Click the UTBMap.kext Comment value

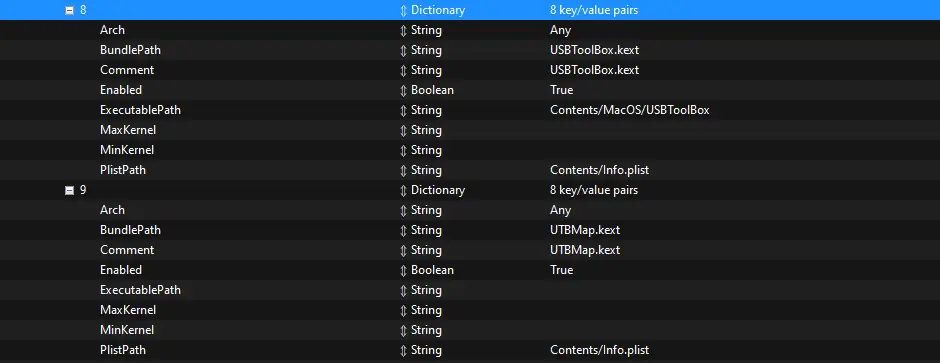585,250
